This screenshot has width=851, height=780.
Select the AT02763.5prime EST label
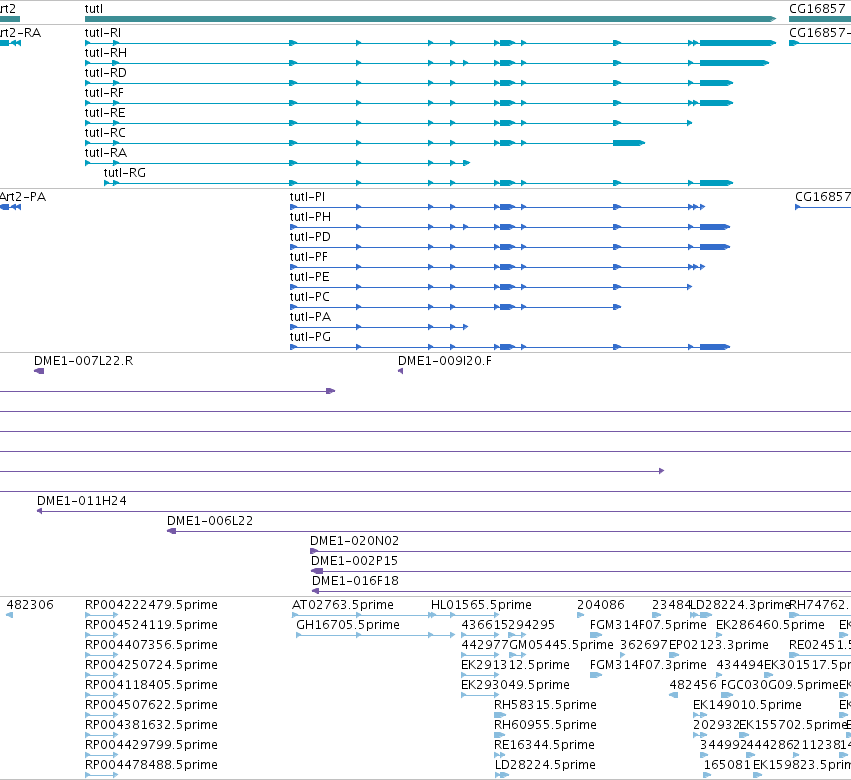tap(342, 605)
